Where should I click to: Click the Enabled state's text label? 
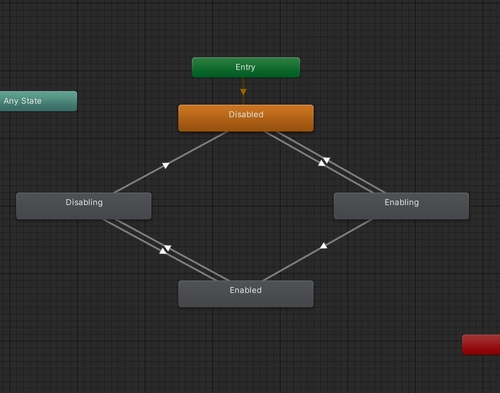coord(246,290)
